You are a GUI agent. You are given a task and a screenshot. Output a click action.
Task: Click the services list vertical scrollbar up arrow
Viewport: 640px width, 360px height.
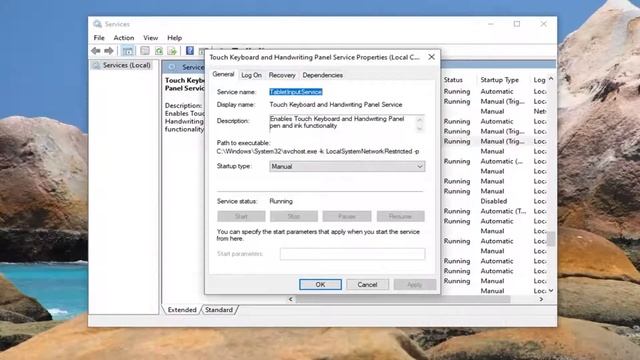tap(551, 79)
